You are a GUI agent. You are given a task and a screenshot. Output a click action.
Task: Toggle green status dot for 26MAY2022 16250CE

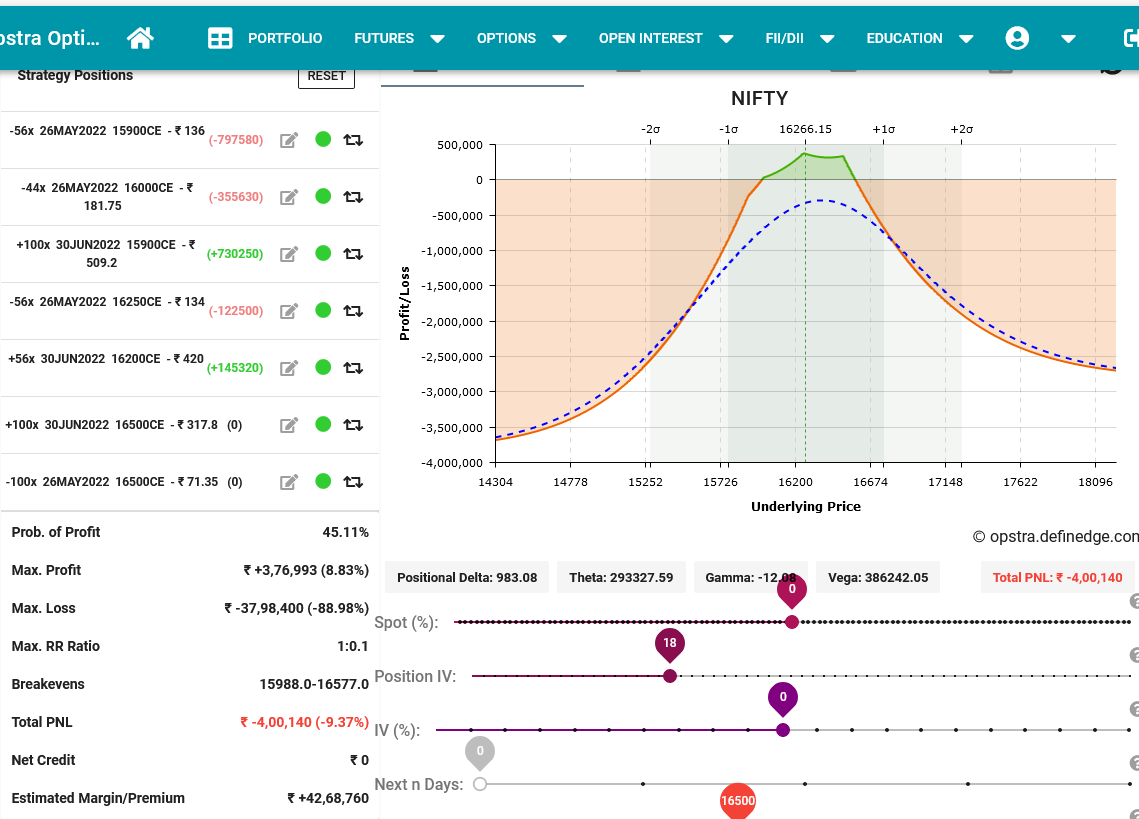pyautogui.click(x=323, y=311)
